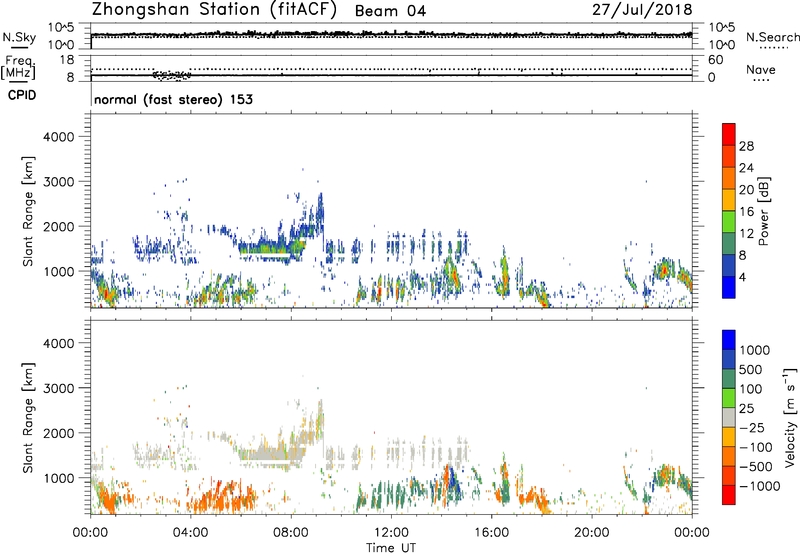Screen dimensions: 800x554
Task: Click the 'Power [dB]' color bar label
Action: click(x=763, y=211)
